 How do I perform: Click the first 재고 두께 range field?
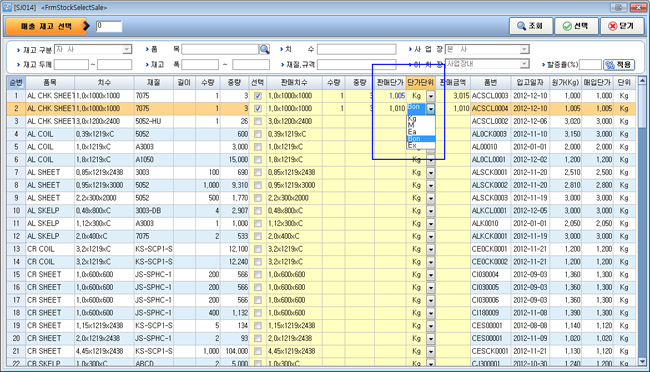(71, 65)
